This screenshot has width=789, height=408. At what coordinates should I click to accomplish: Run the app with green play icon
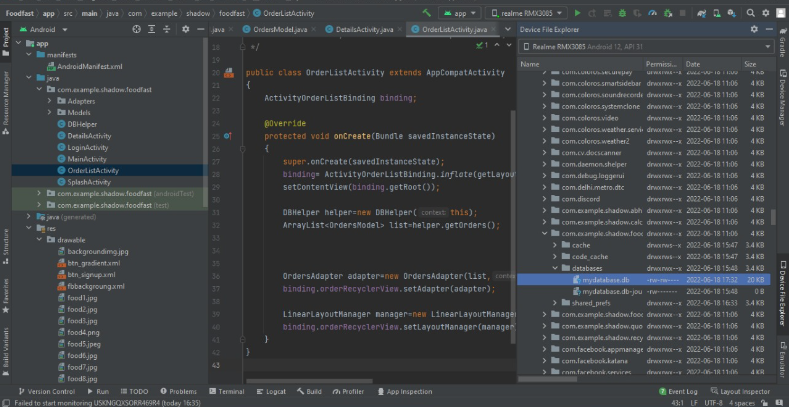pos(578,13)
